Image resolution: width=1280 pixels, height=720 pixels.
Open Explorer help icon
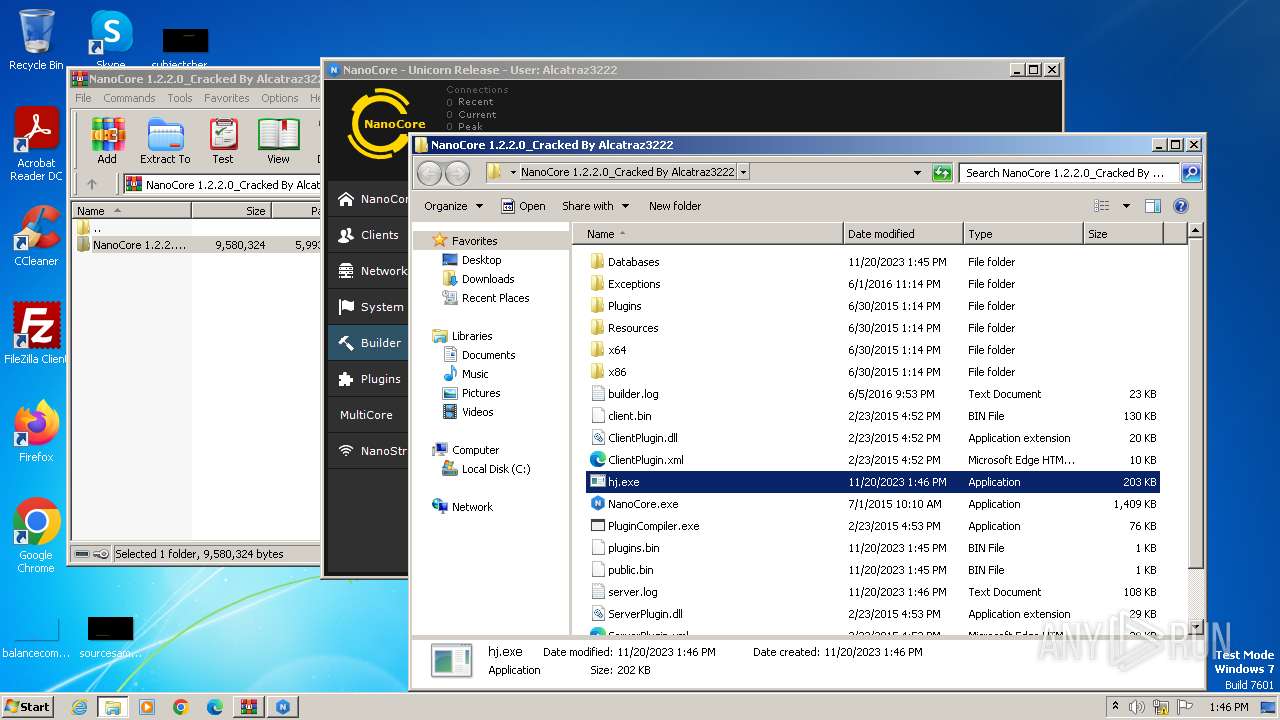1180,206
